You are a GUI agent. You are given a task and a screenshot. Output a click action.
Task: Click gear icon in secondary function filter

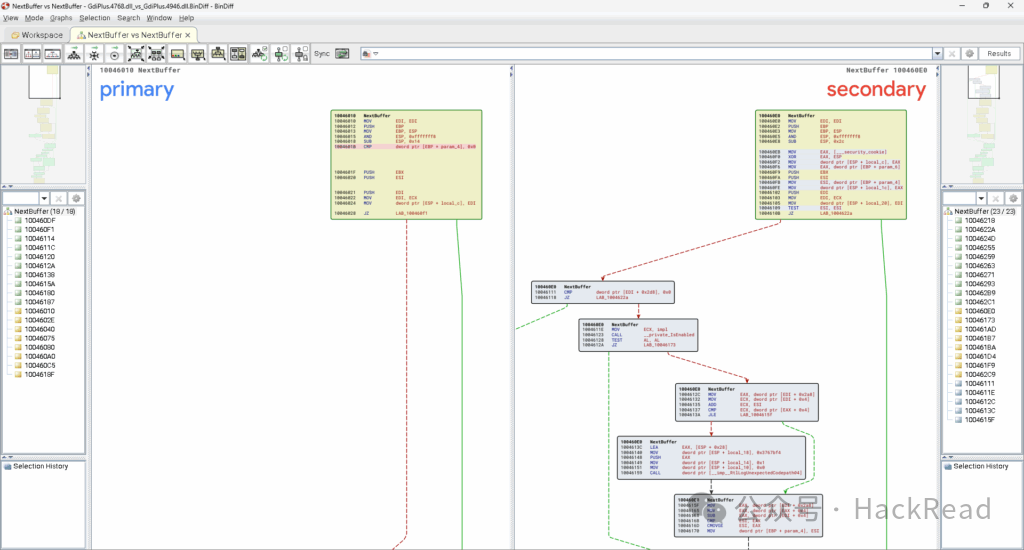1014,198
